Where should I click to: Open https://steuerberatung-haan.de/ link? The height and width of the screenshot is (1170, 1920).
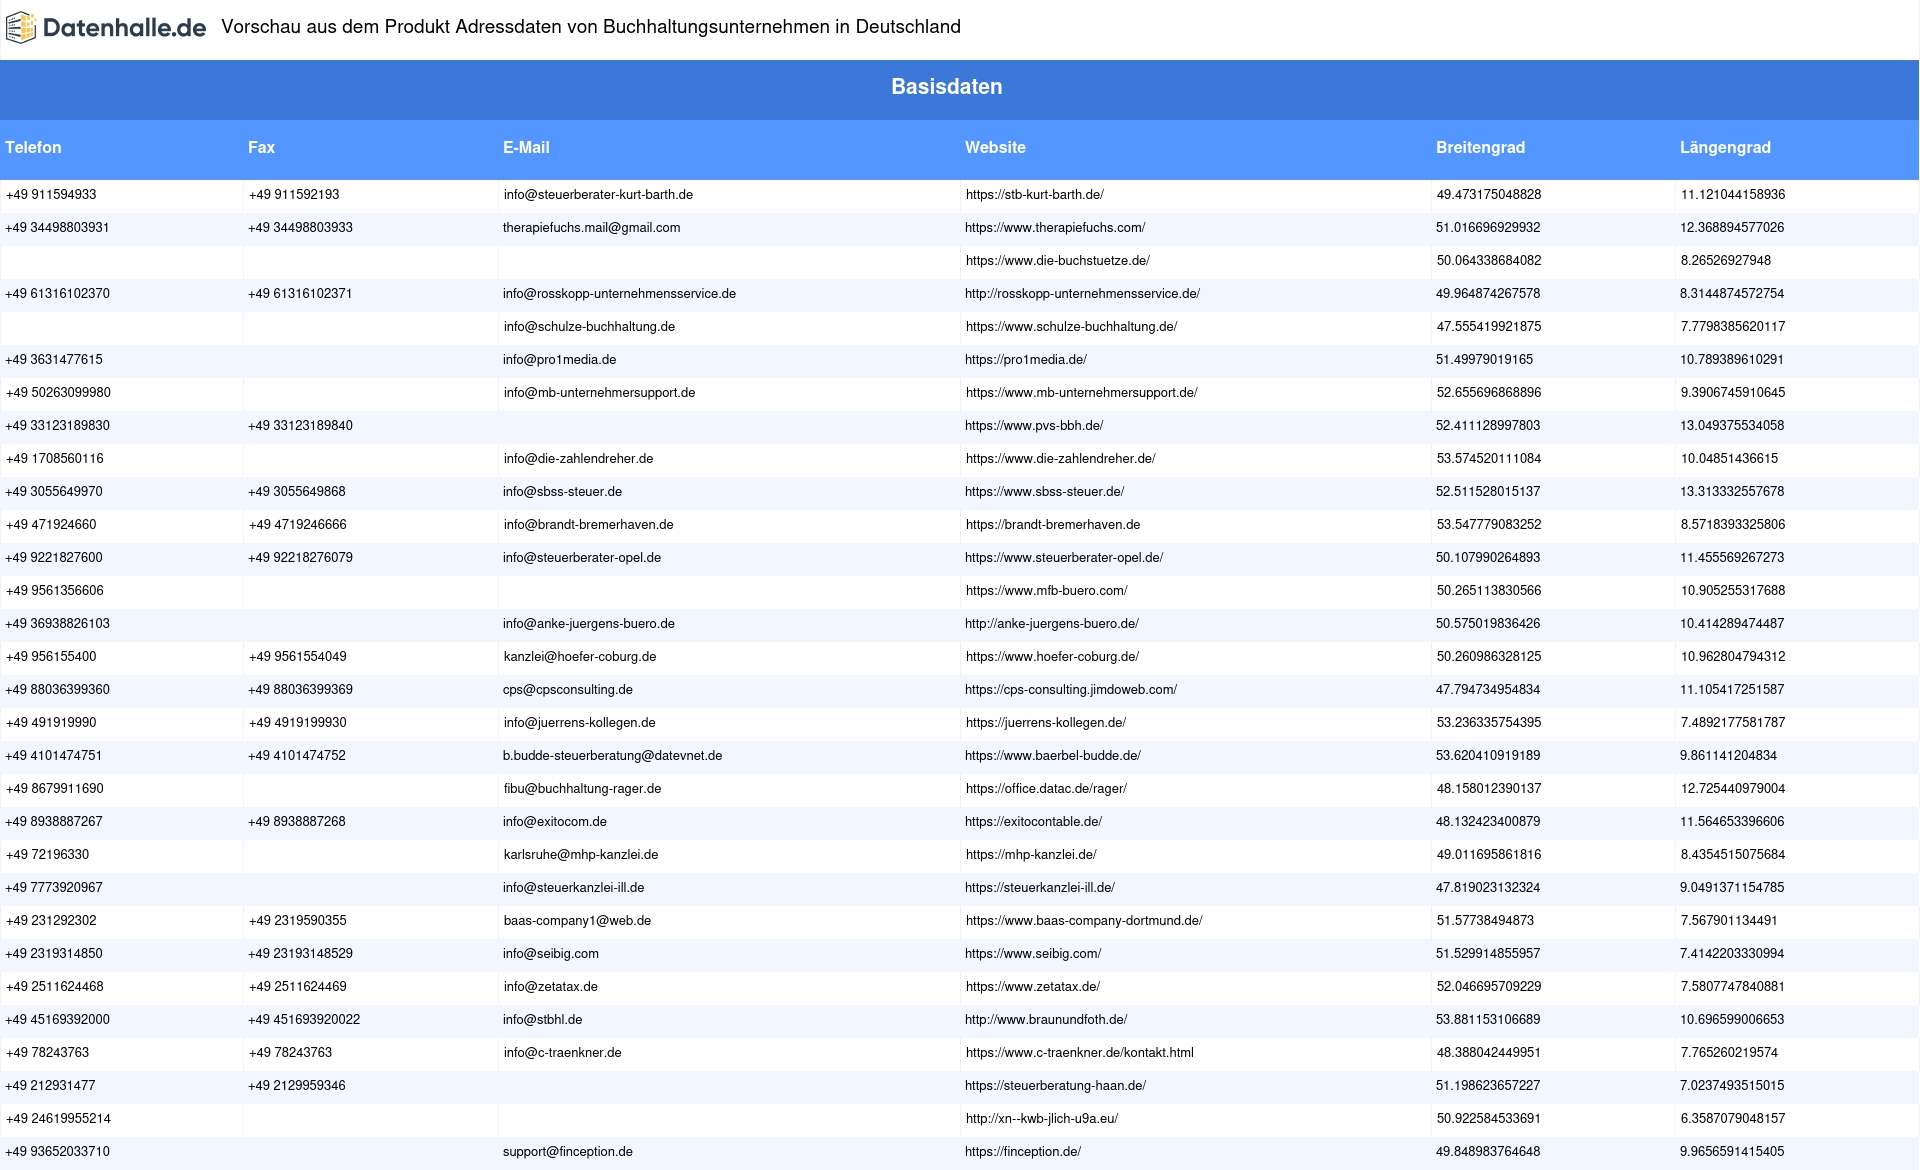1055,1086
